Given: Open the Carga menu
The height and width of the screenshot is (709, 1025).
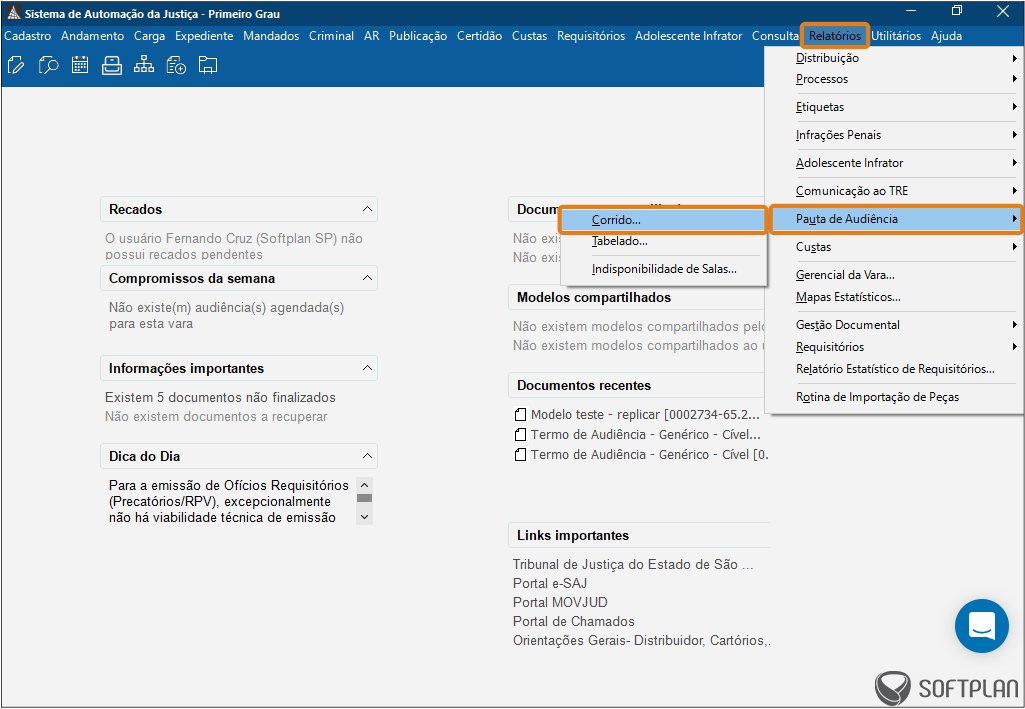Looking at the screenshot, I should [x=150, y=36].
